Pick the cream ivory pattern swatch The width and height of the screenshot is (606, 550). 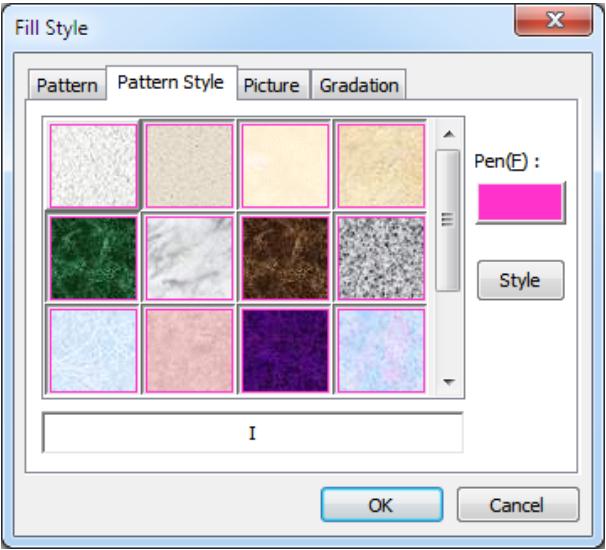click(x=284, y=166)
